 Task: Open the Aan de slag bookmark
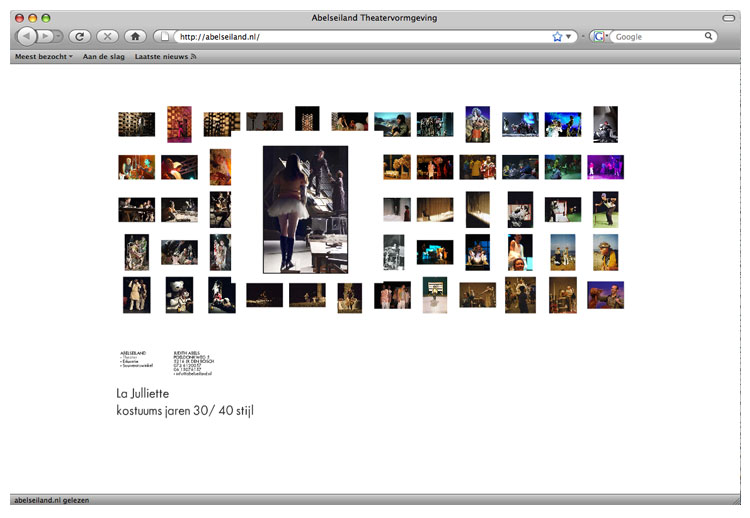103,57
